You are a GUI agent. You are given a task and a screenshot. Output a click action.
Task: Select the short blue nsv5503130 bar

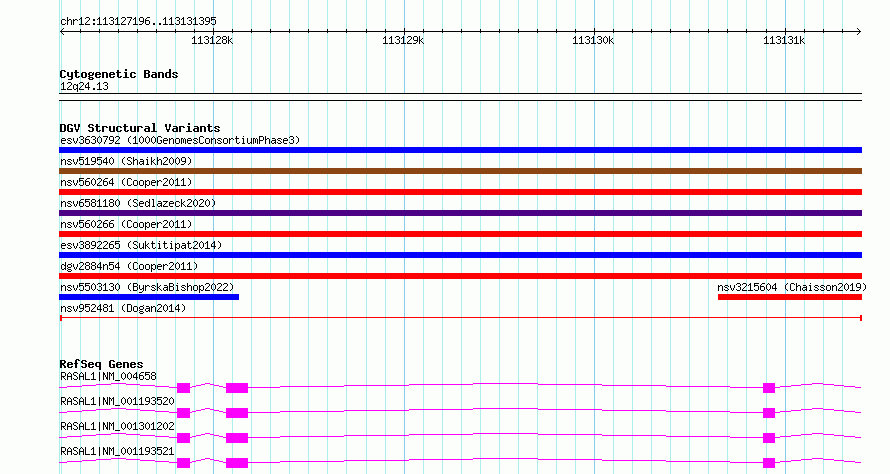149,297
